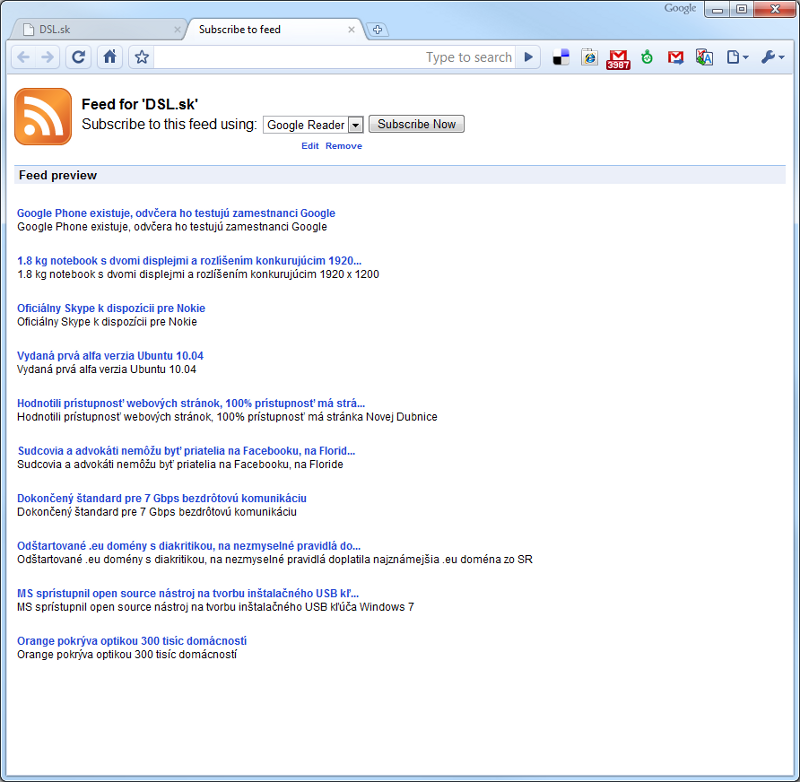The width and height of the screenshot is (800, 782).
Task: Open Dokončený štandard pre 7 Gbps article
Action: [x=162, y=498]
